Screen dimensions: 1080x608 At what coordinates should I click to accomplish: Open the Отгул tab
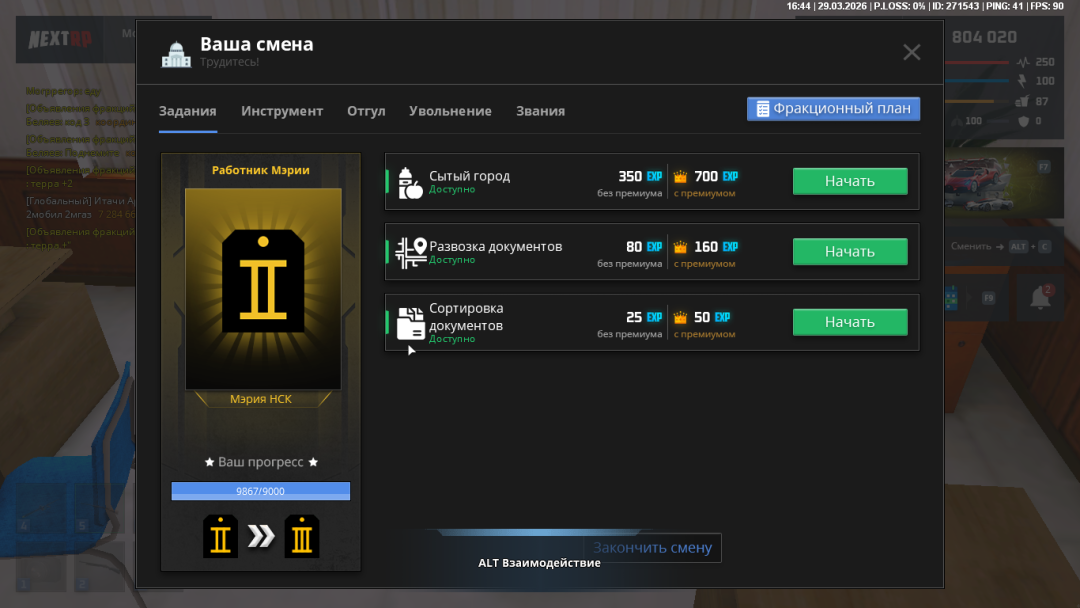click(x=366, y=111)
